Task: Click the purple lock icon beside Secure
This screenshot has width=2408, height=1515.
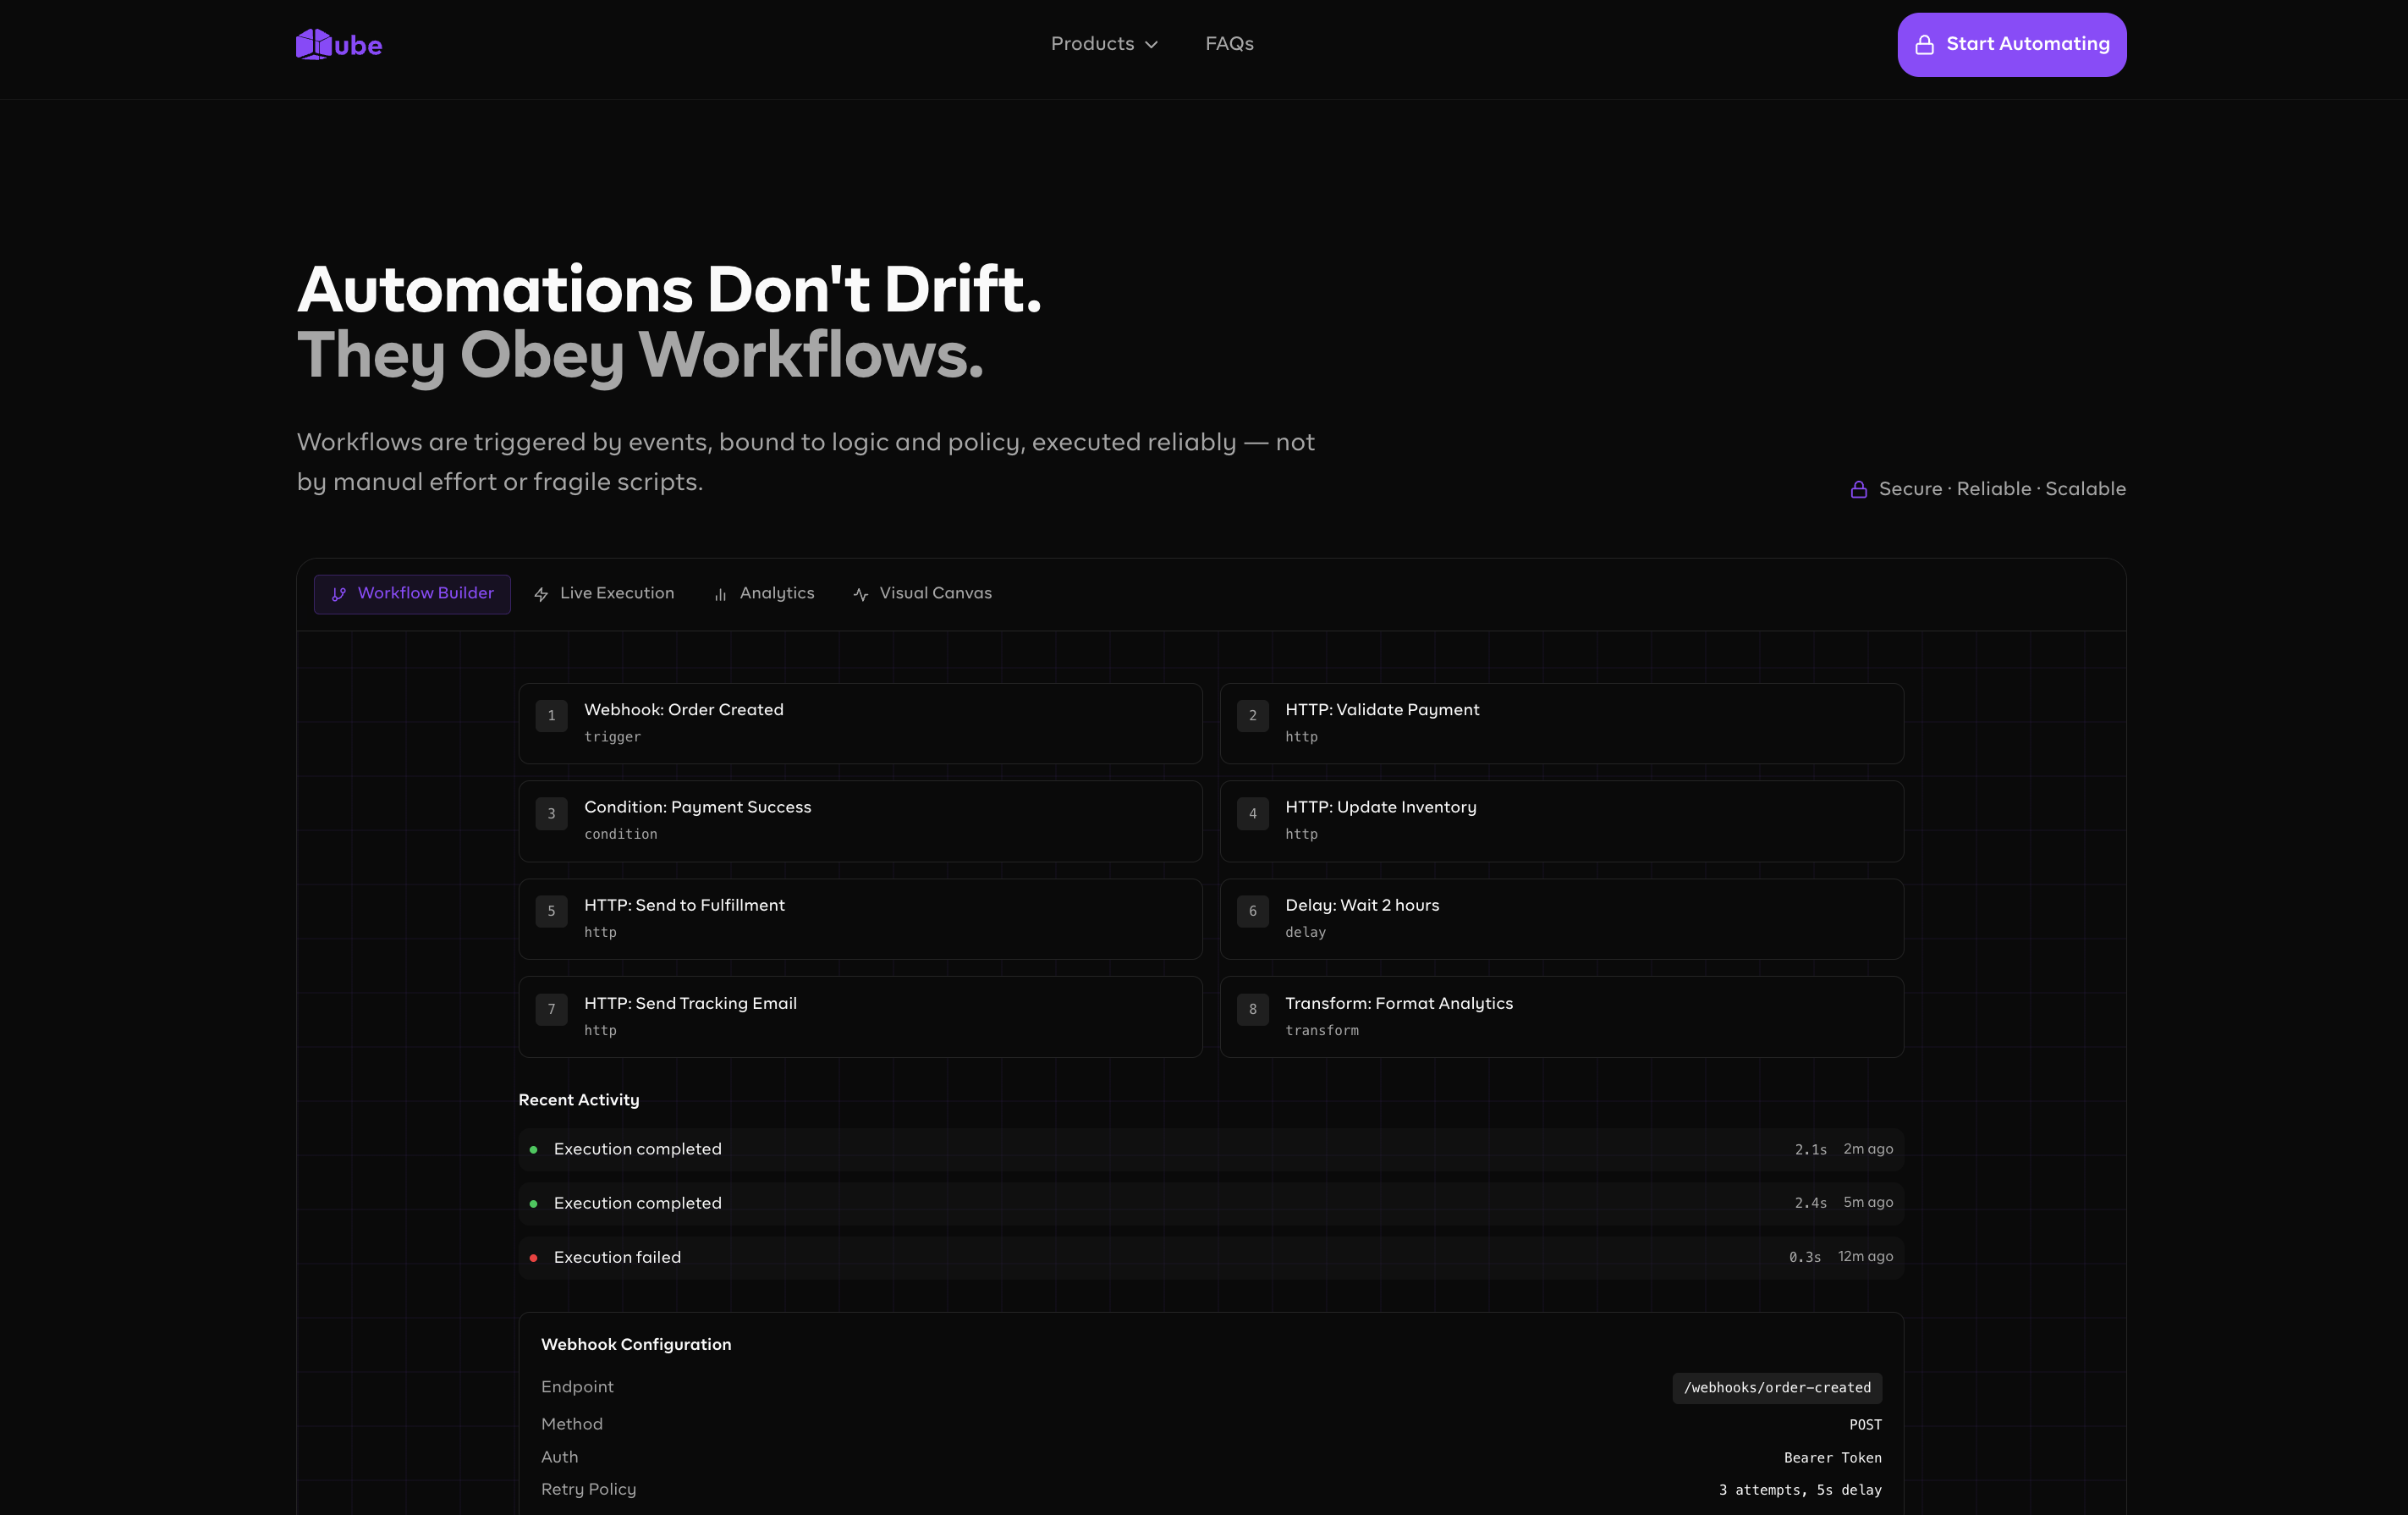Action: click(1858, 489)
